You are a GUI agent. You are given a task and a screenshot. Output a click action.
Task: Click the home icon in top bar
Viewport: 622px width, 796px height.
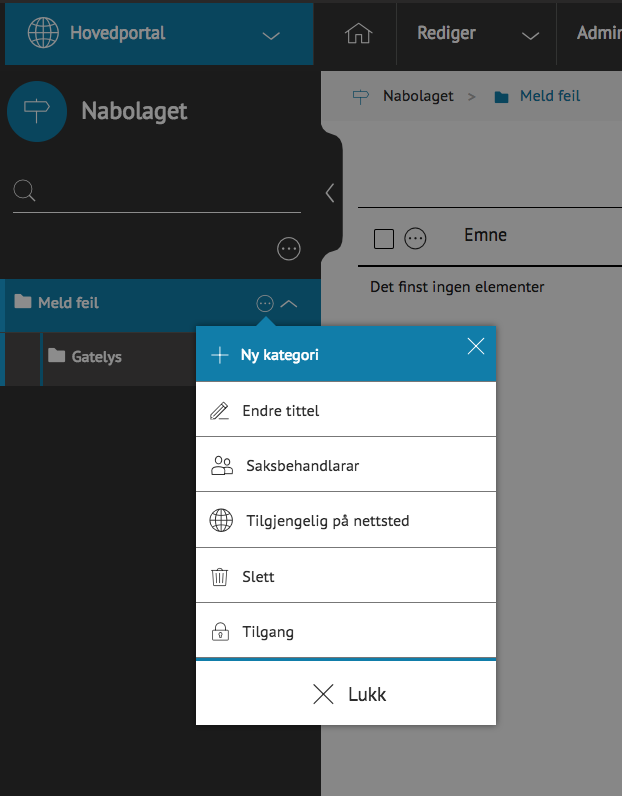click(x=358, y=34)
